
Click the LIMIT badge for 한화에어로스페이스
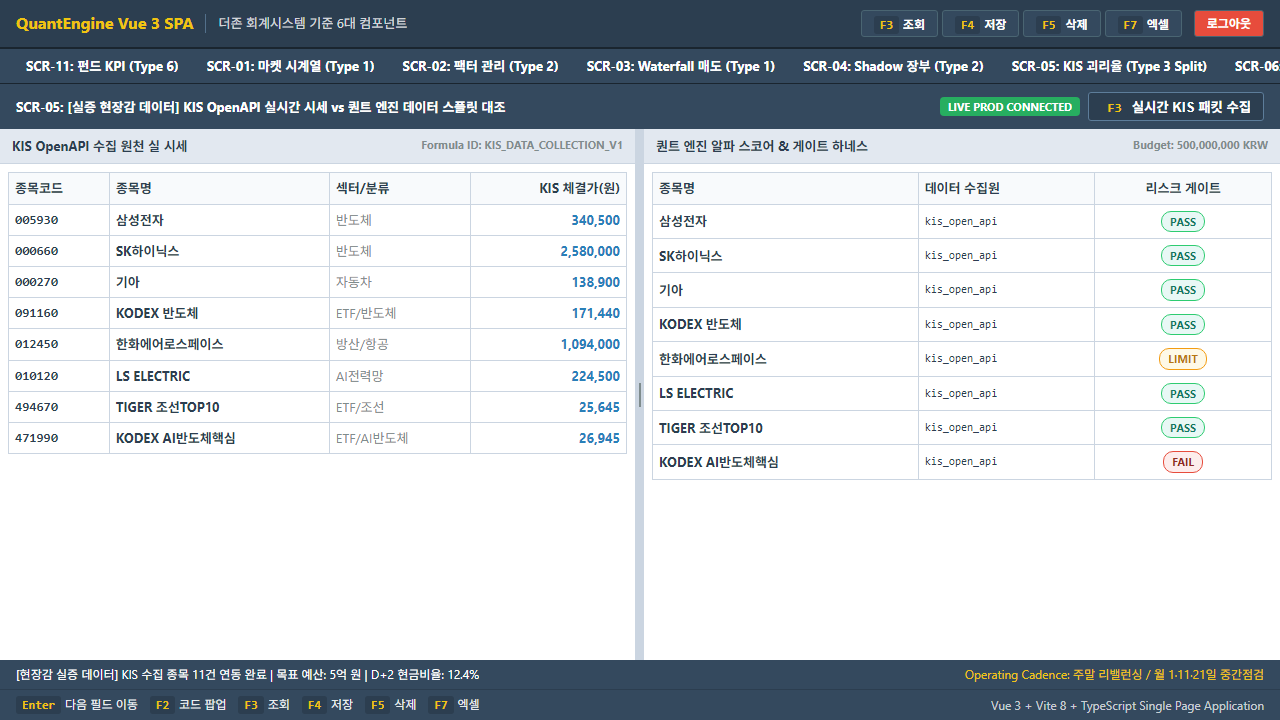1183,359
